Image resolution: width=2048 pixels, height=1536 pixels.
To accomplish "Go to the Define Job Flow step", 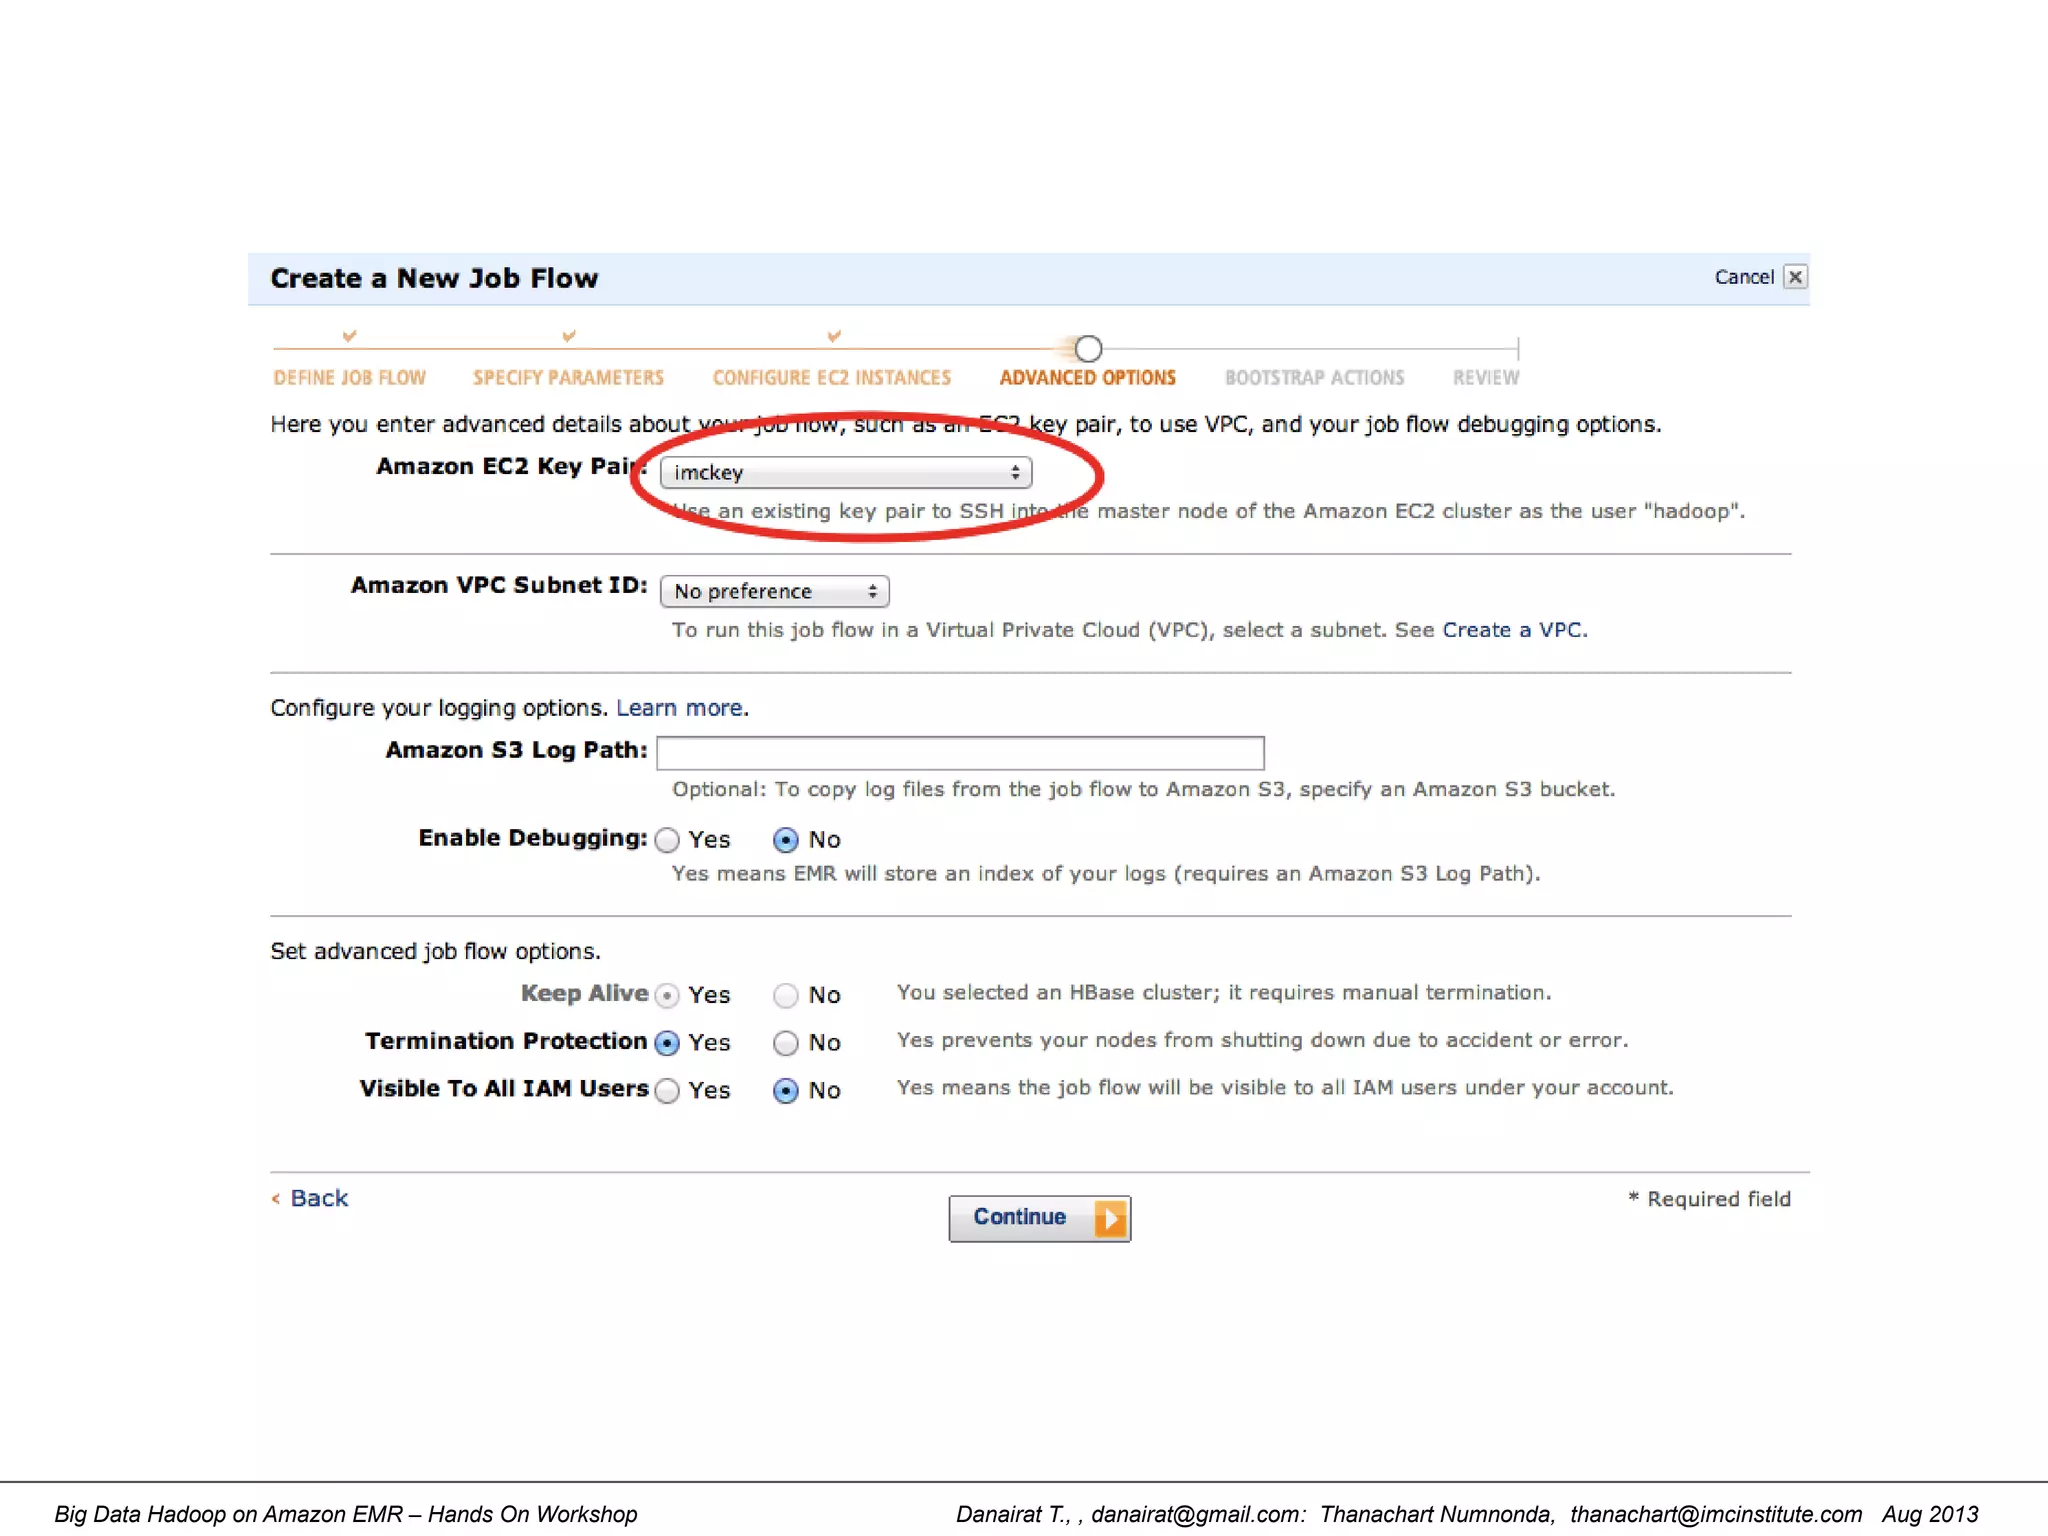I will [349, 378].
